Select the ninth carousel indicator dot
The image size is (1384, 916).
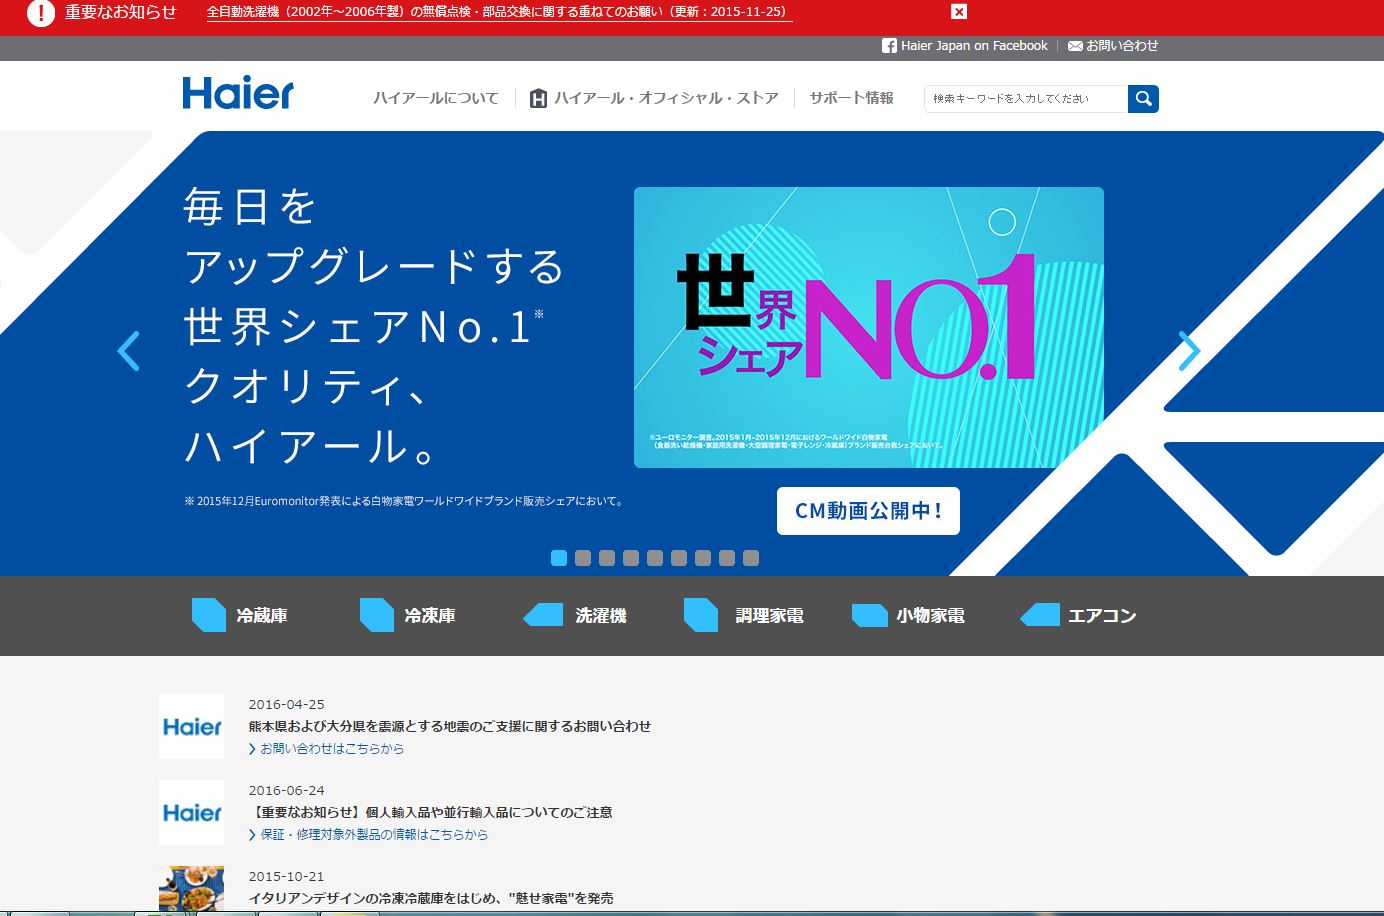751,558
